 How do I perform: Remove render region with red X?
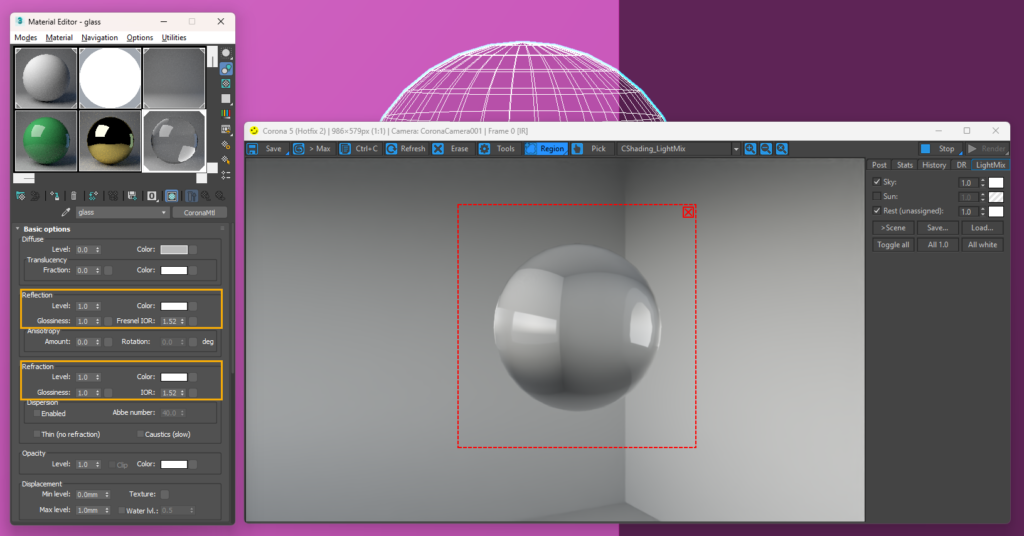(x=688, y=212)
